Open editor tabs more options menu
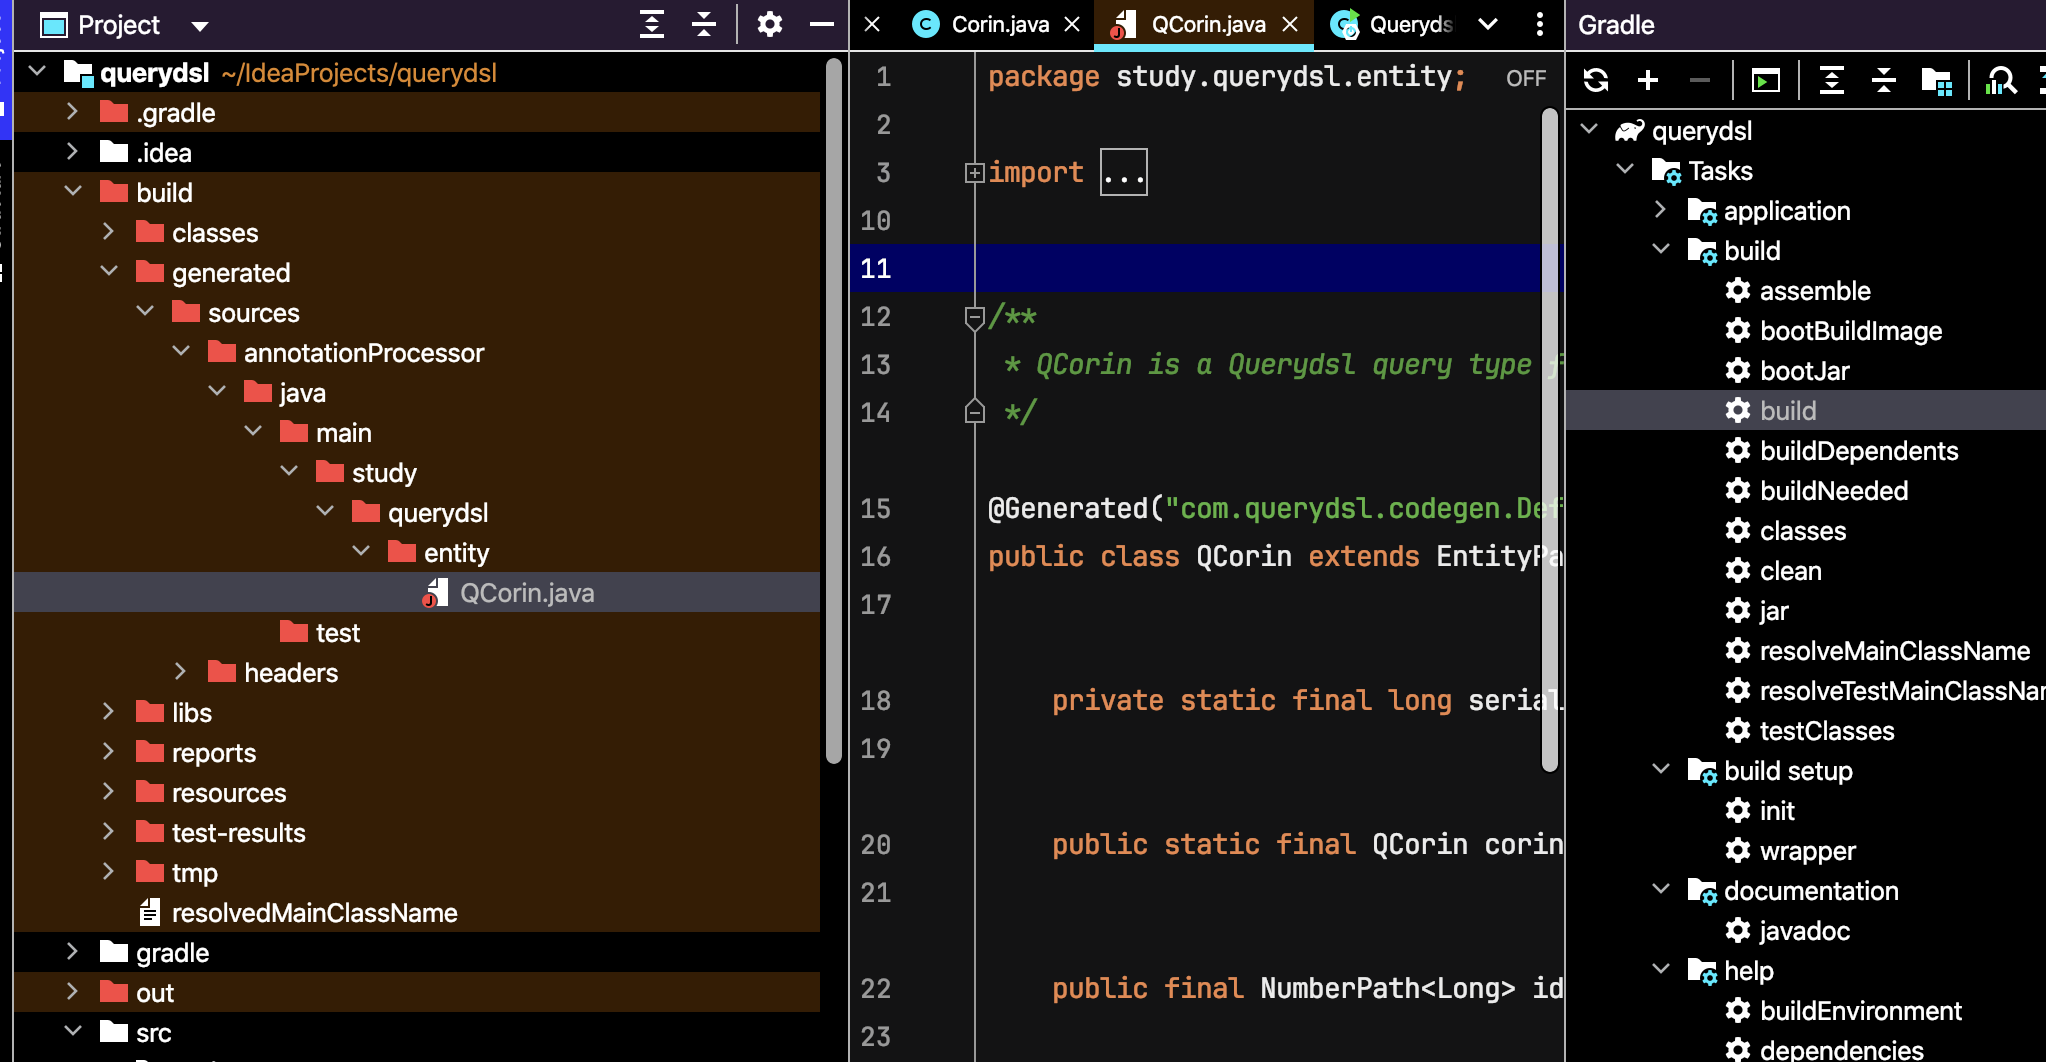 coord(1540,24)
